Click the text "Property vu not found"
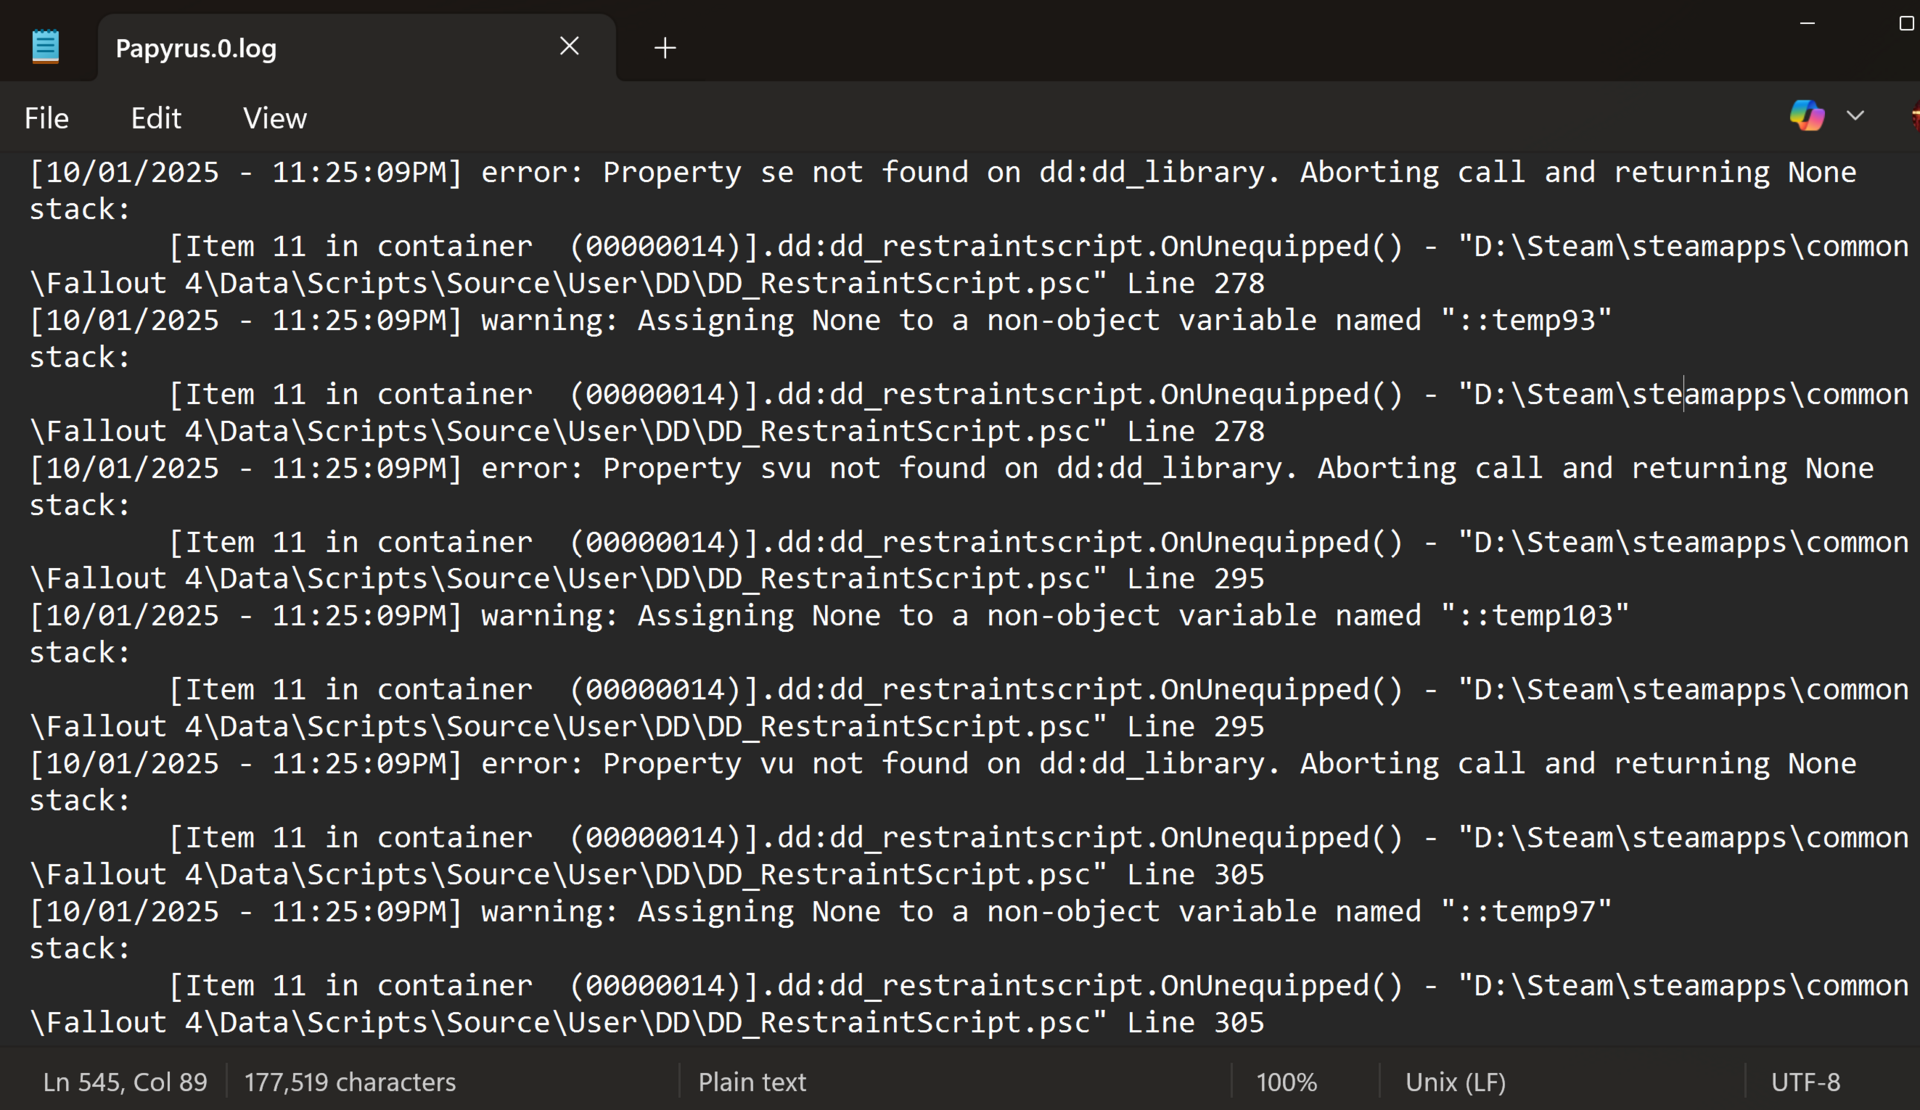 (x=785, y=764)
